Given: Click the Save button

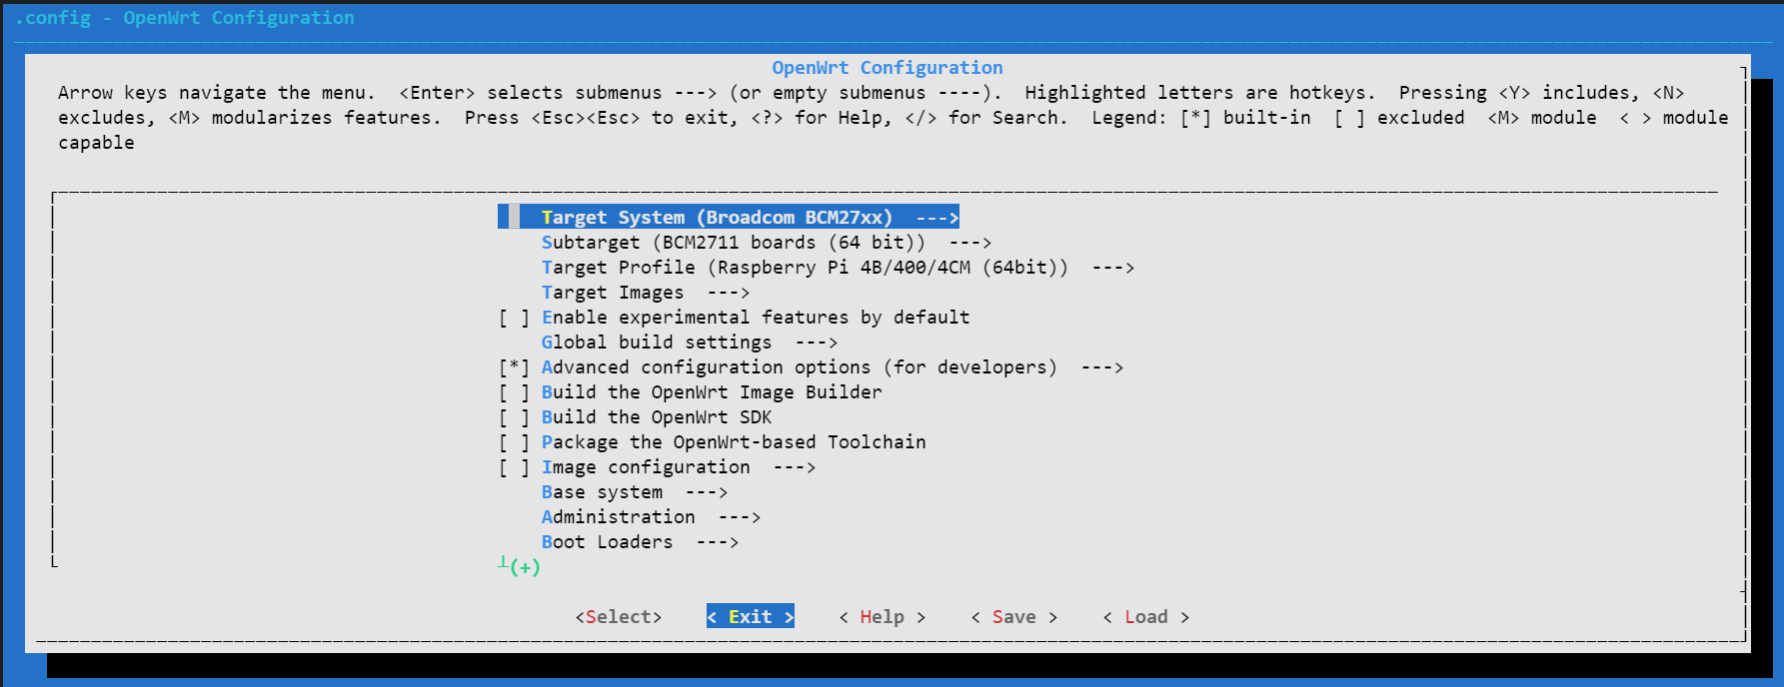Looking at the screenshot, I should pyautogui.click(x=1014, y=617).
